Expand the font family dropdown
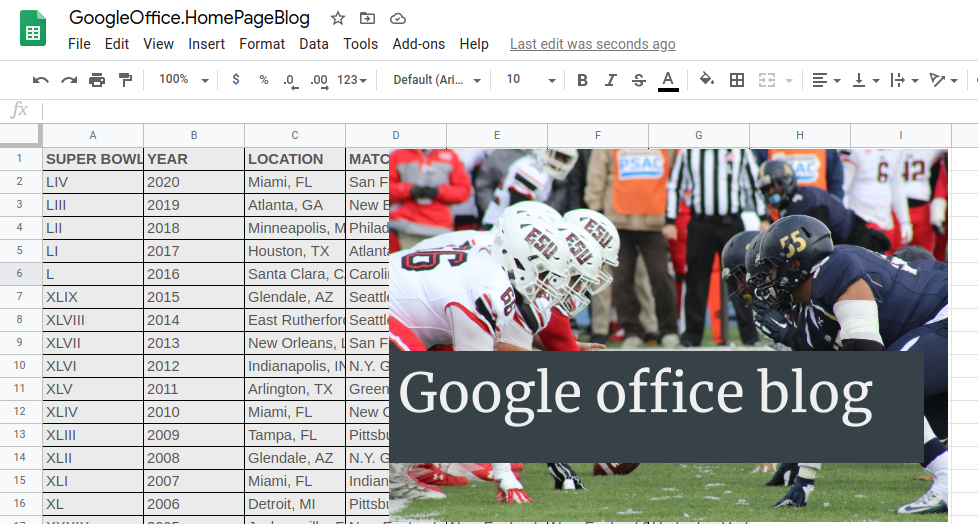The image size is (978, 524). [x=437, y=80]
